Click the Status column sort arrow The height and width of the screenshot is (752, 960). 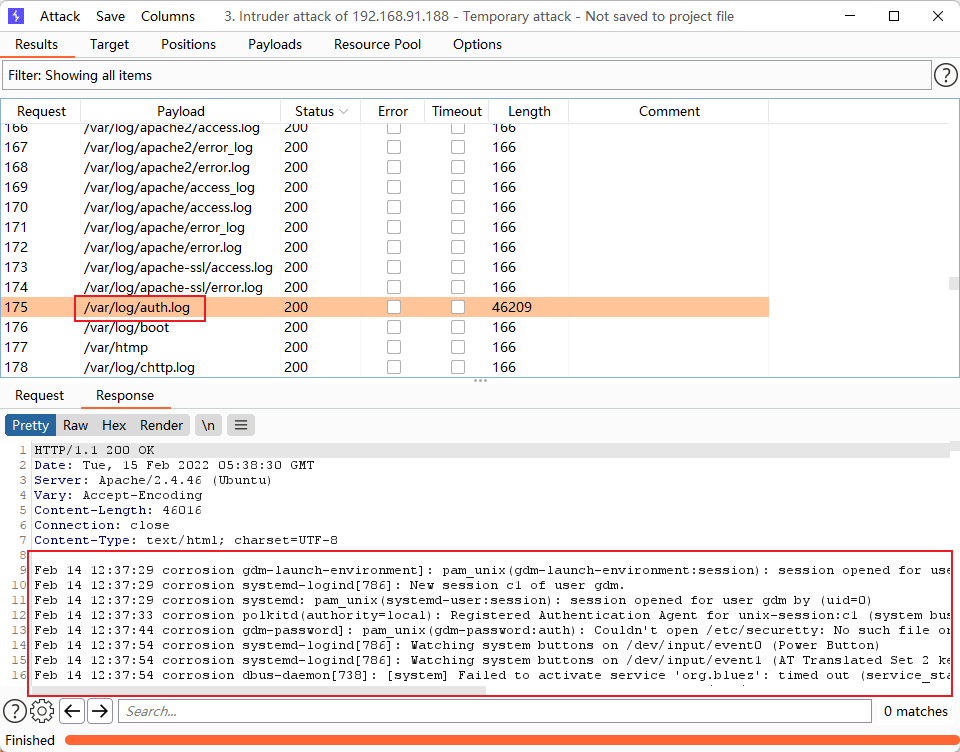coord(343,111)
